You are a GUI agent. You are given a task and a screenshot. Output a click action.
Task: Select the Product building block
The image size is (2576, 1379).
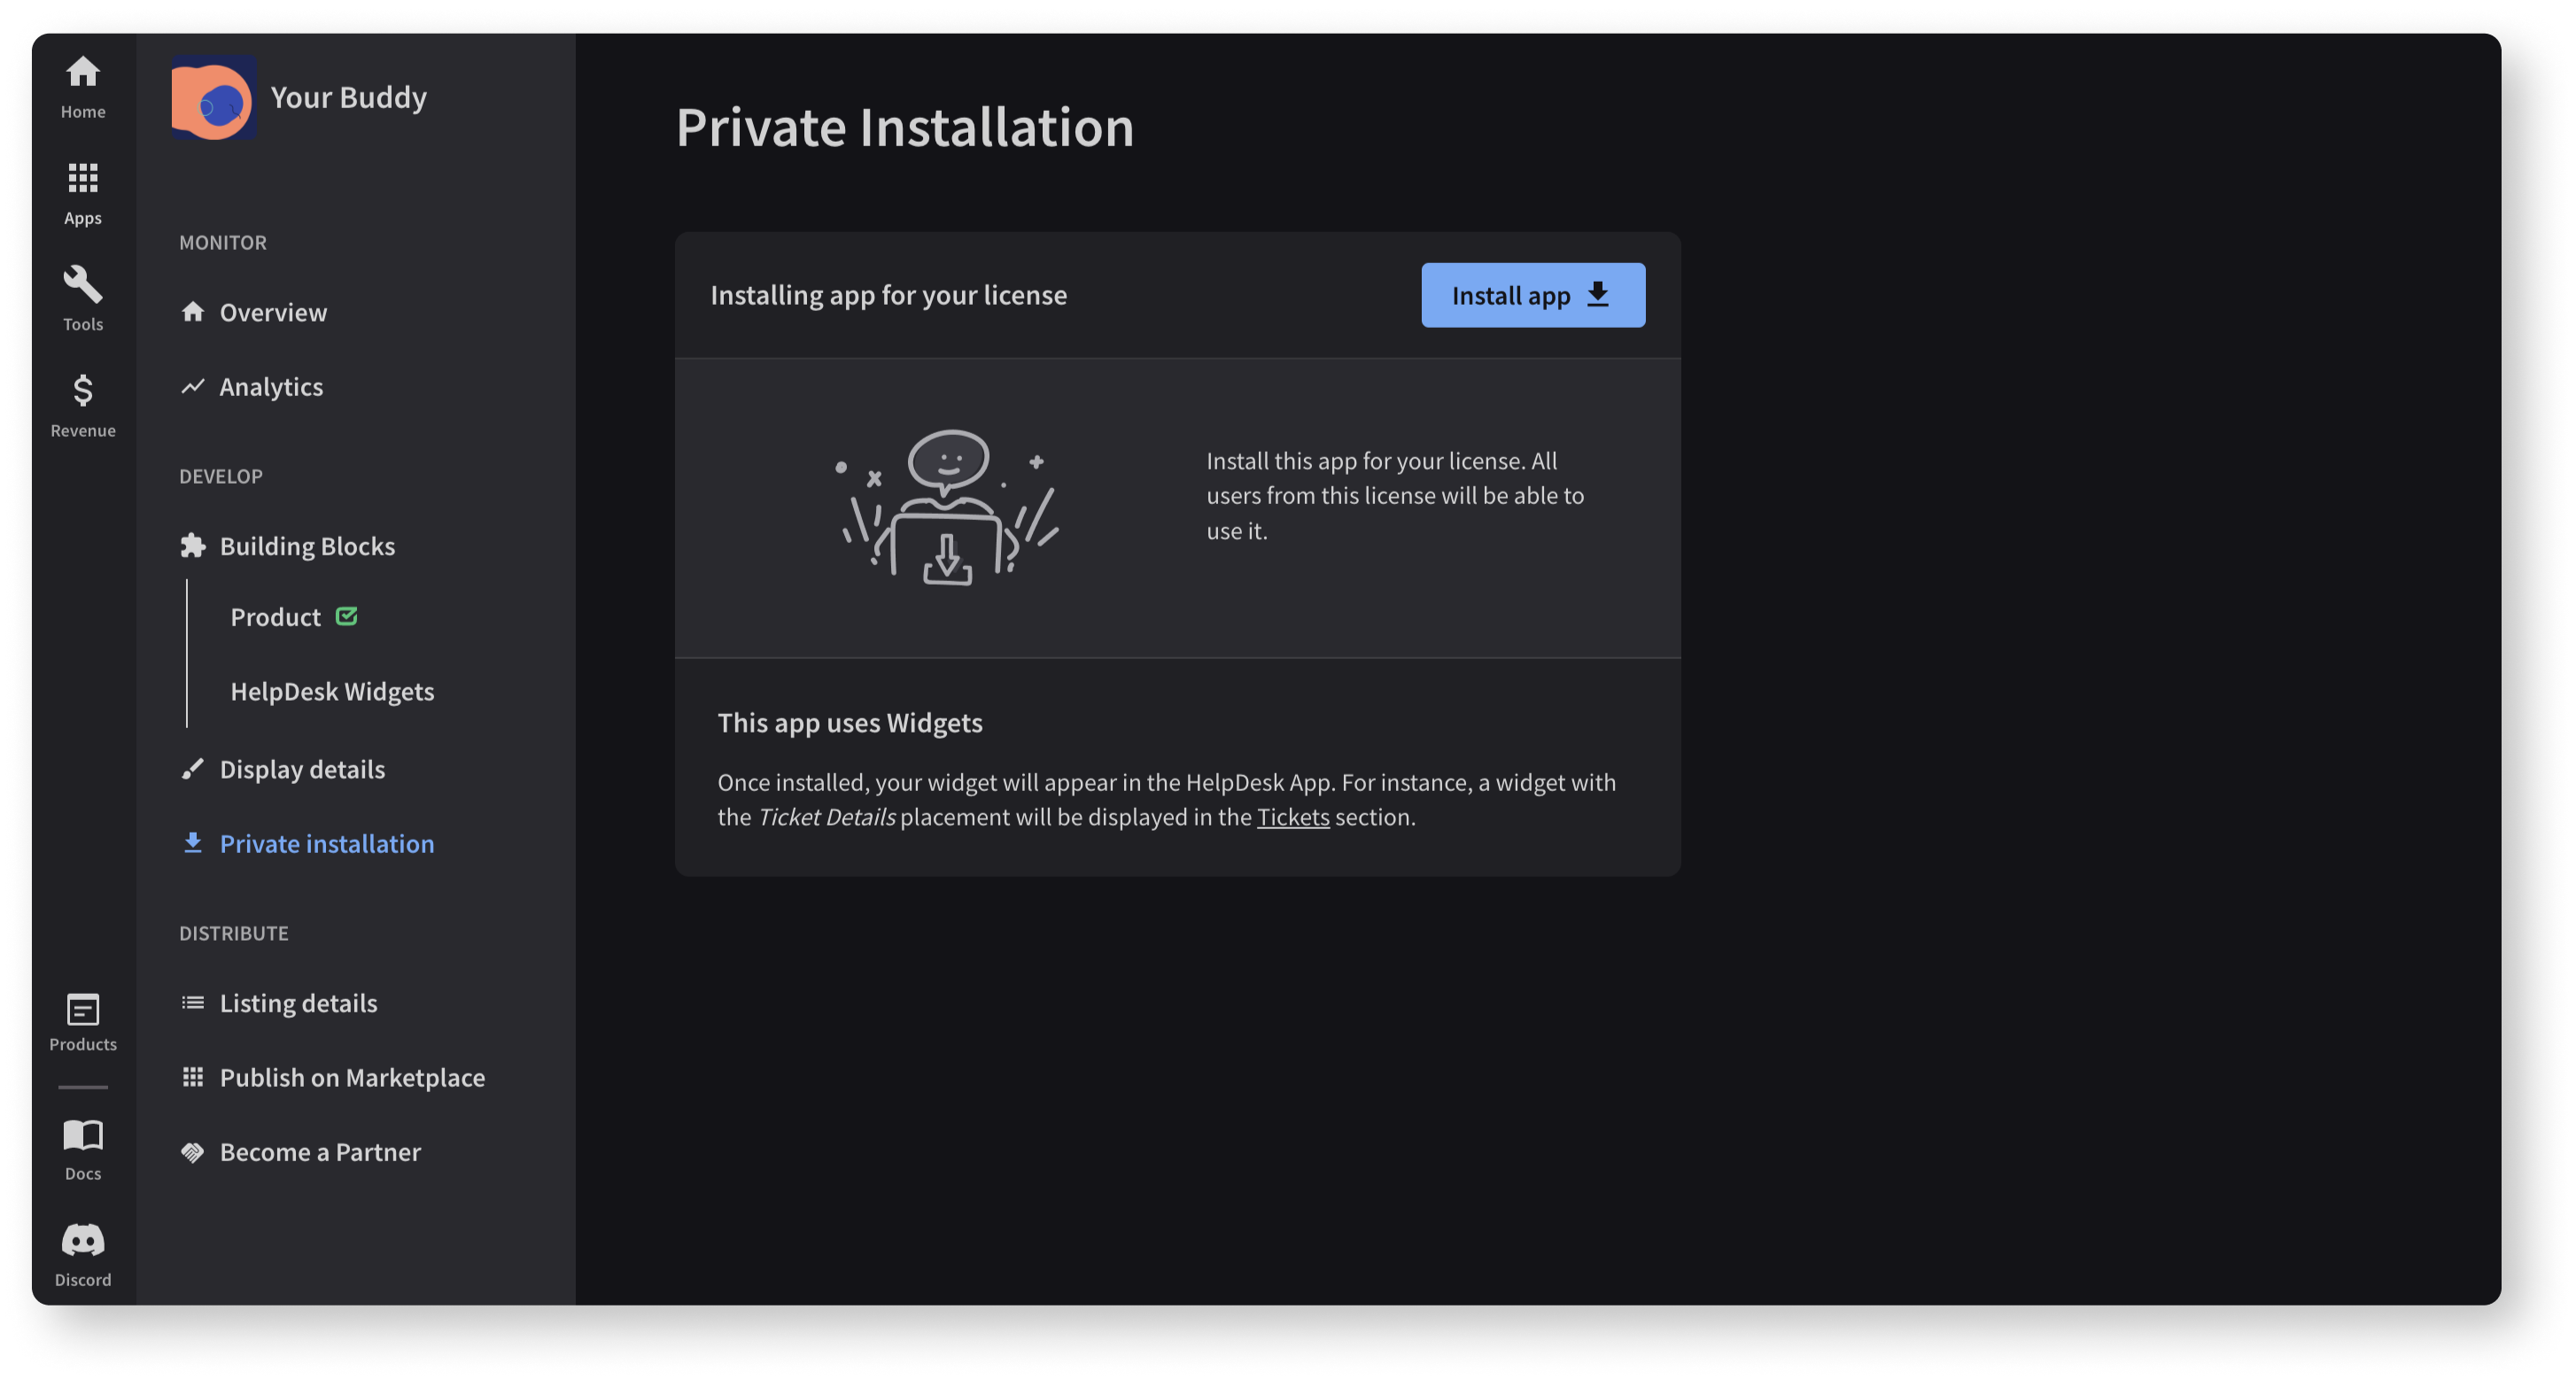275,616
